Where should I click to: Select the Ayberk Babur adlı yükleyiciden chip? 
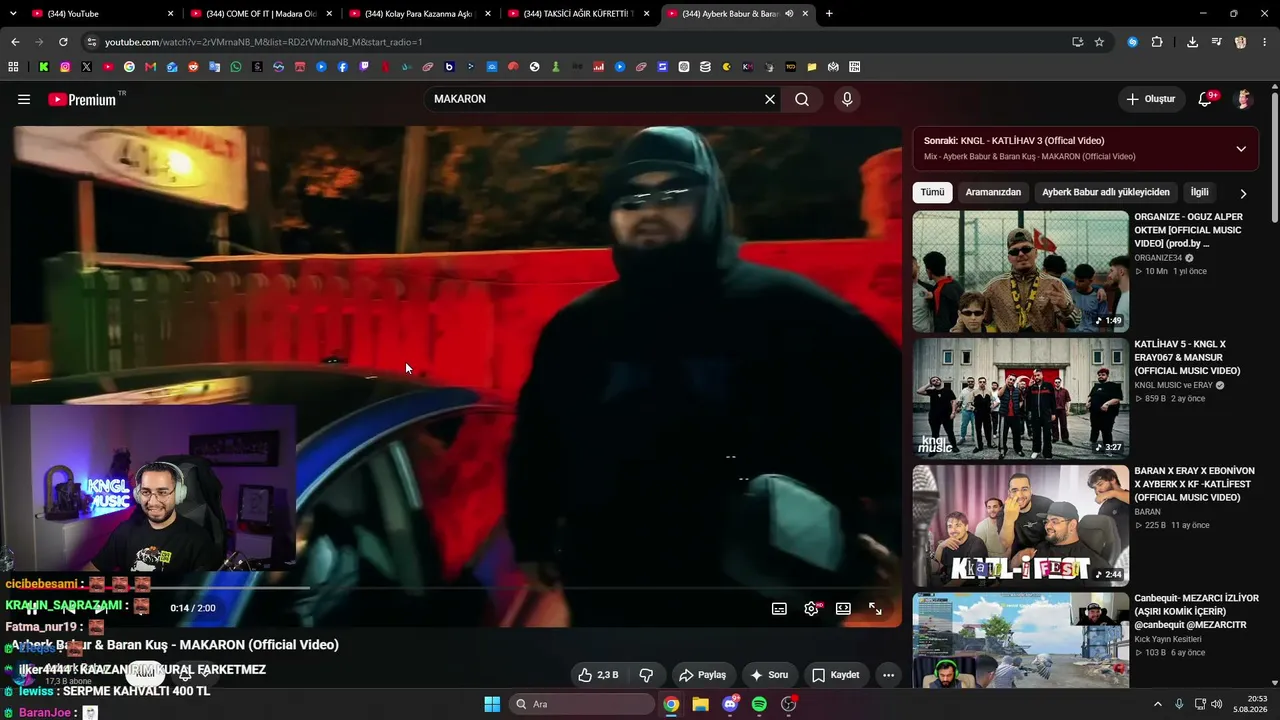point(1105,192)
